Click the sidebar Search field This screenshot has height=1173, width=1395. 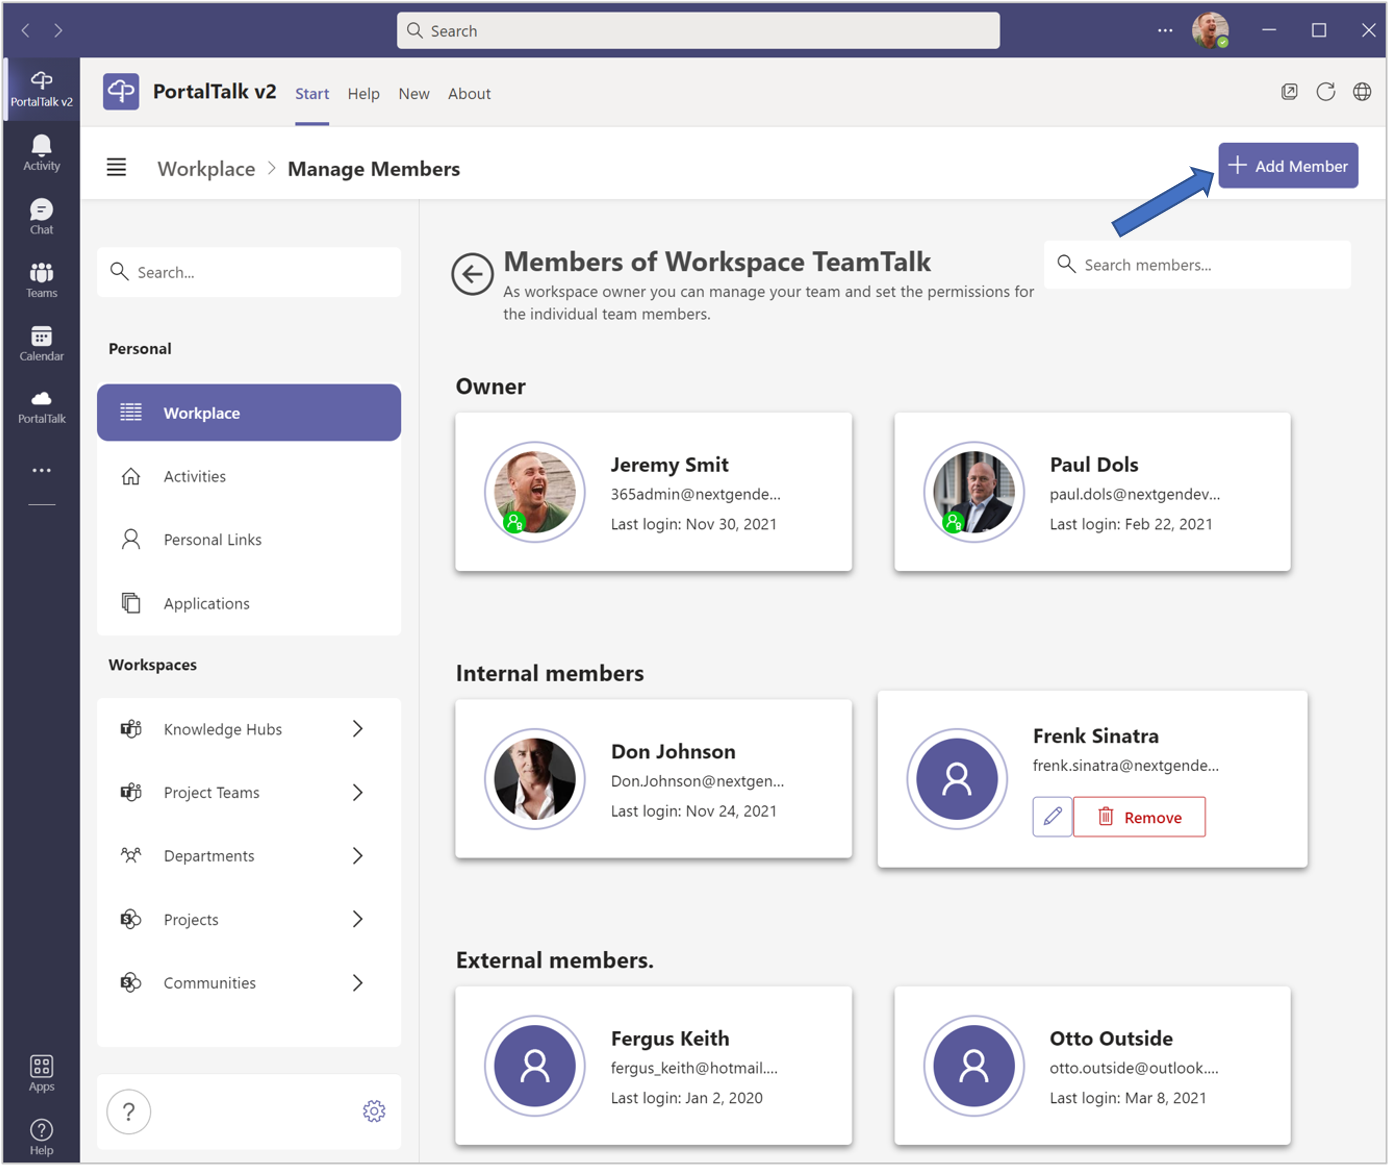(x=249, y=272)
